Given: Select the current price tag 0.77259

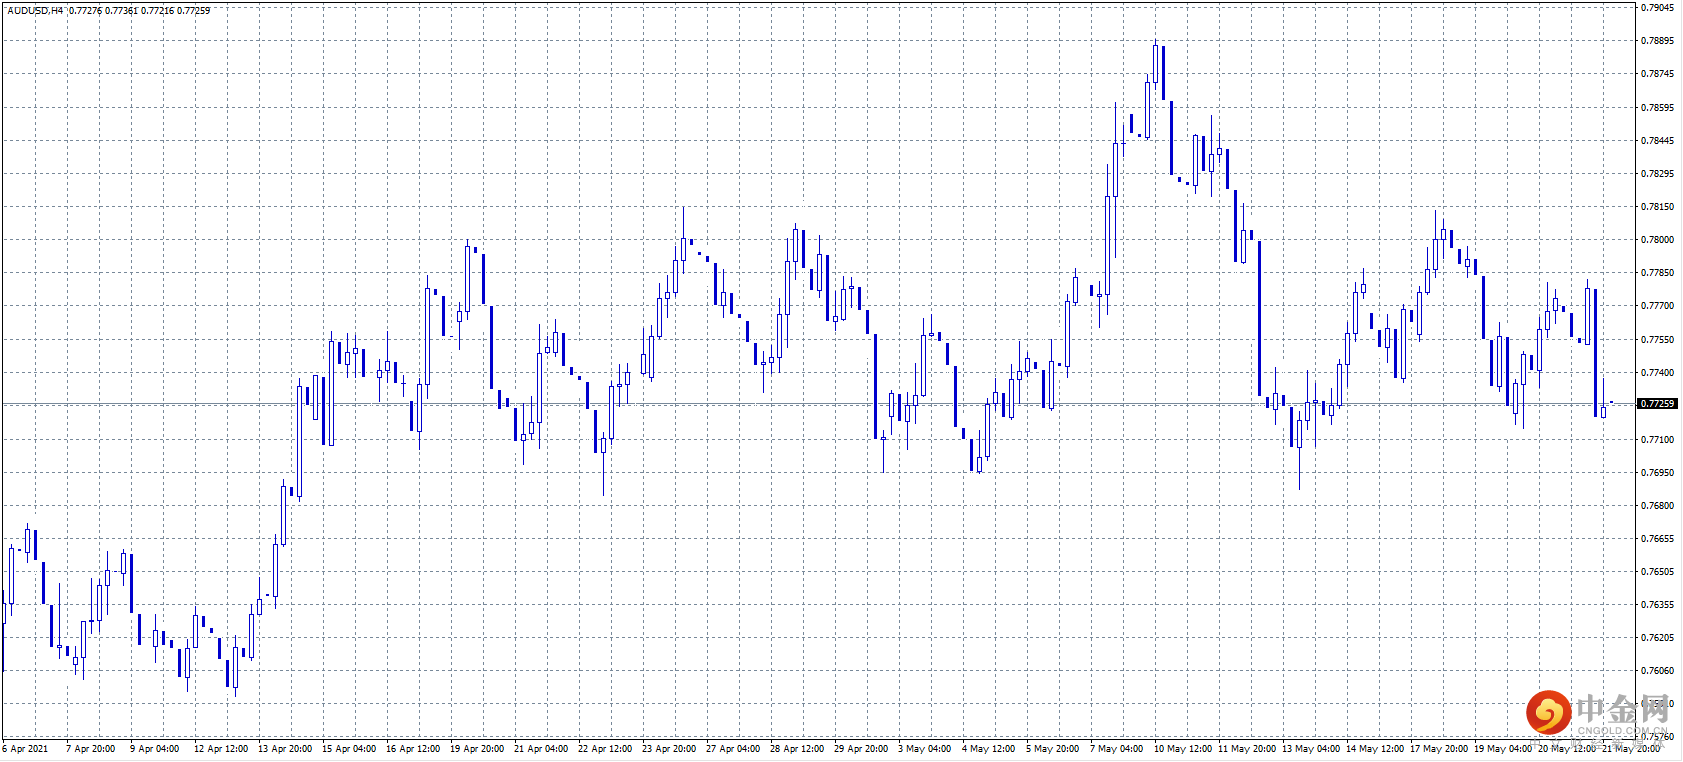Looking at the screenshot, I should coord(1657,404).
